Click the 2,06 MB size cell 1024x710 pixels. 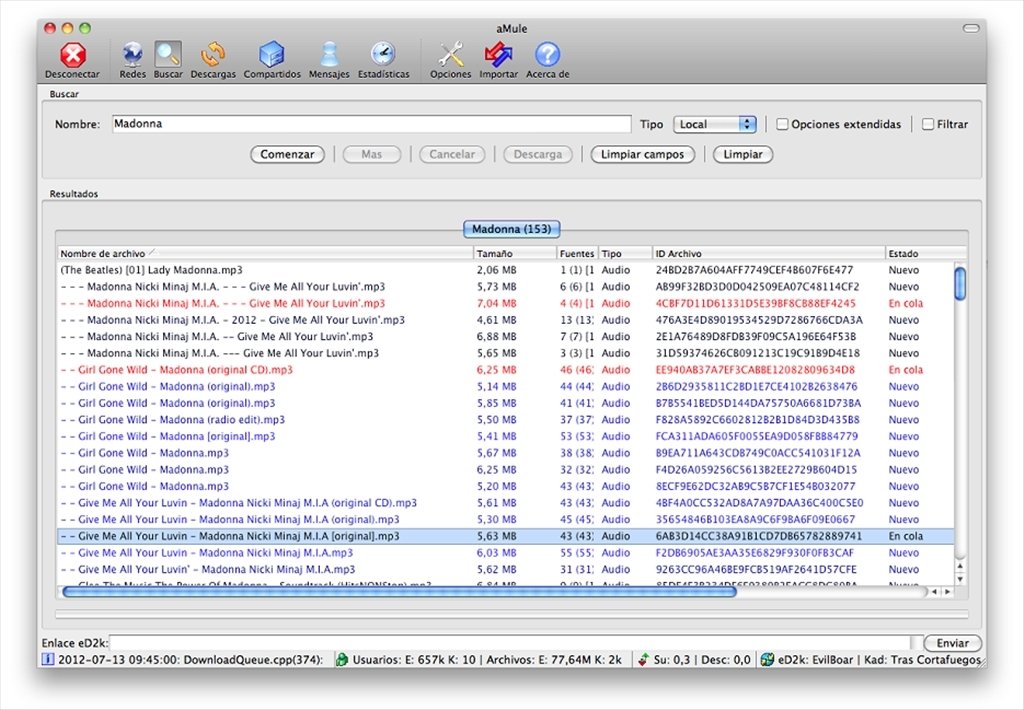pyautogui.click(x=496, y=270)
